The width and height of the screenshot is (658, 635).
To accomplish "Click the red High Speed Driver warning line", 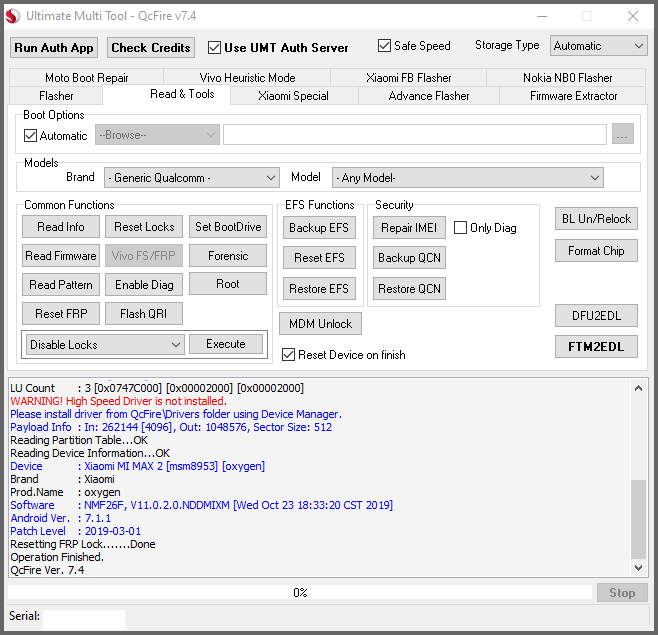I will pos(118,401).
